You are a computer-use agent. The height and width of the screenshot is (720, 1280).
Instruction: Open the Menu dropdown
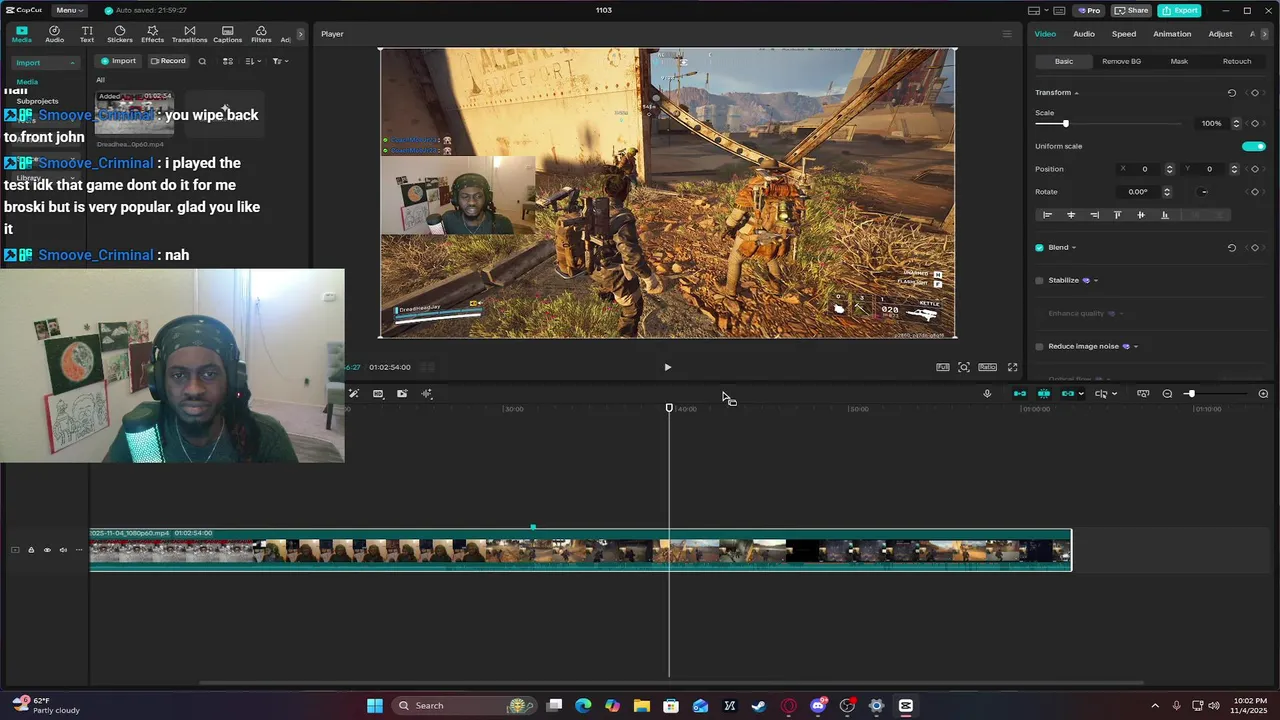coord(69,10)
